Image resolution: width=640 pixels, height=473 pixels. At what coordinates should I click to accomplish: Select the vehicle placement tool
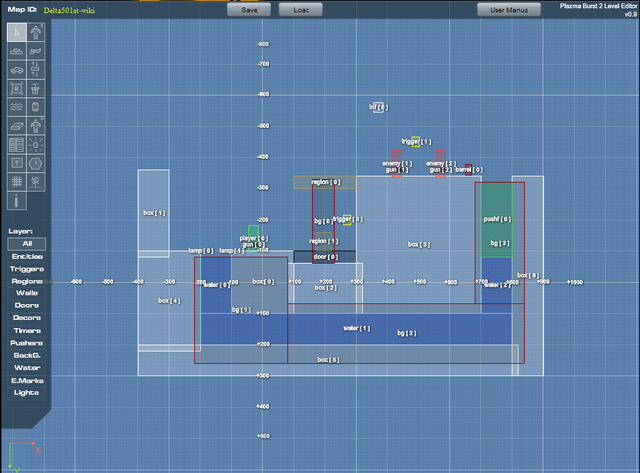pyautogui.click(x=17, y=70)
